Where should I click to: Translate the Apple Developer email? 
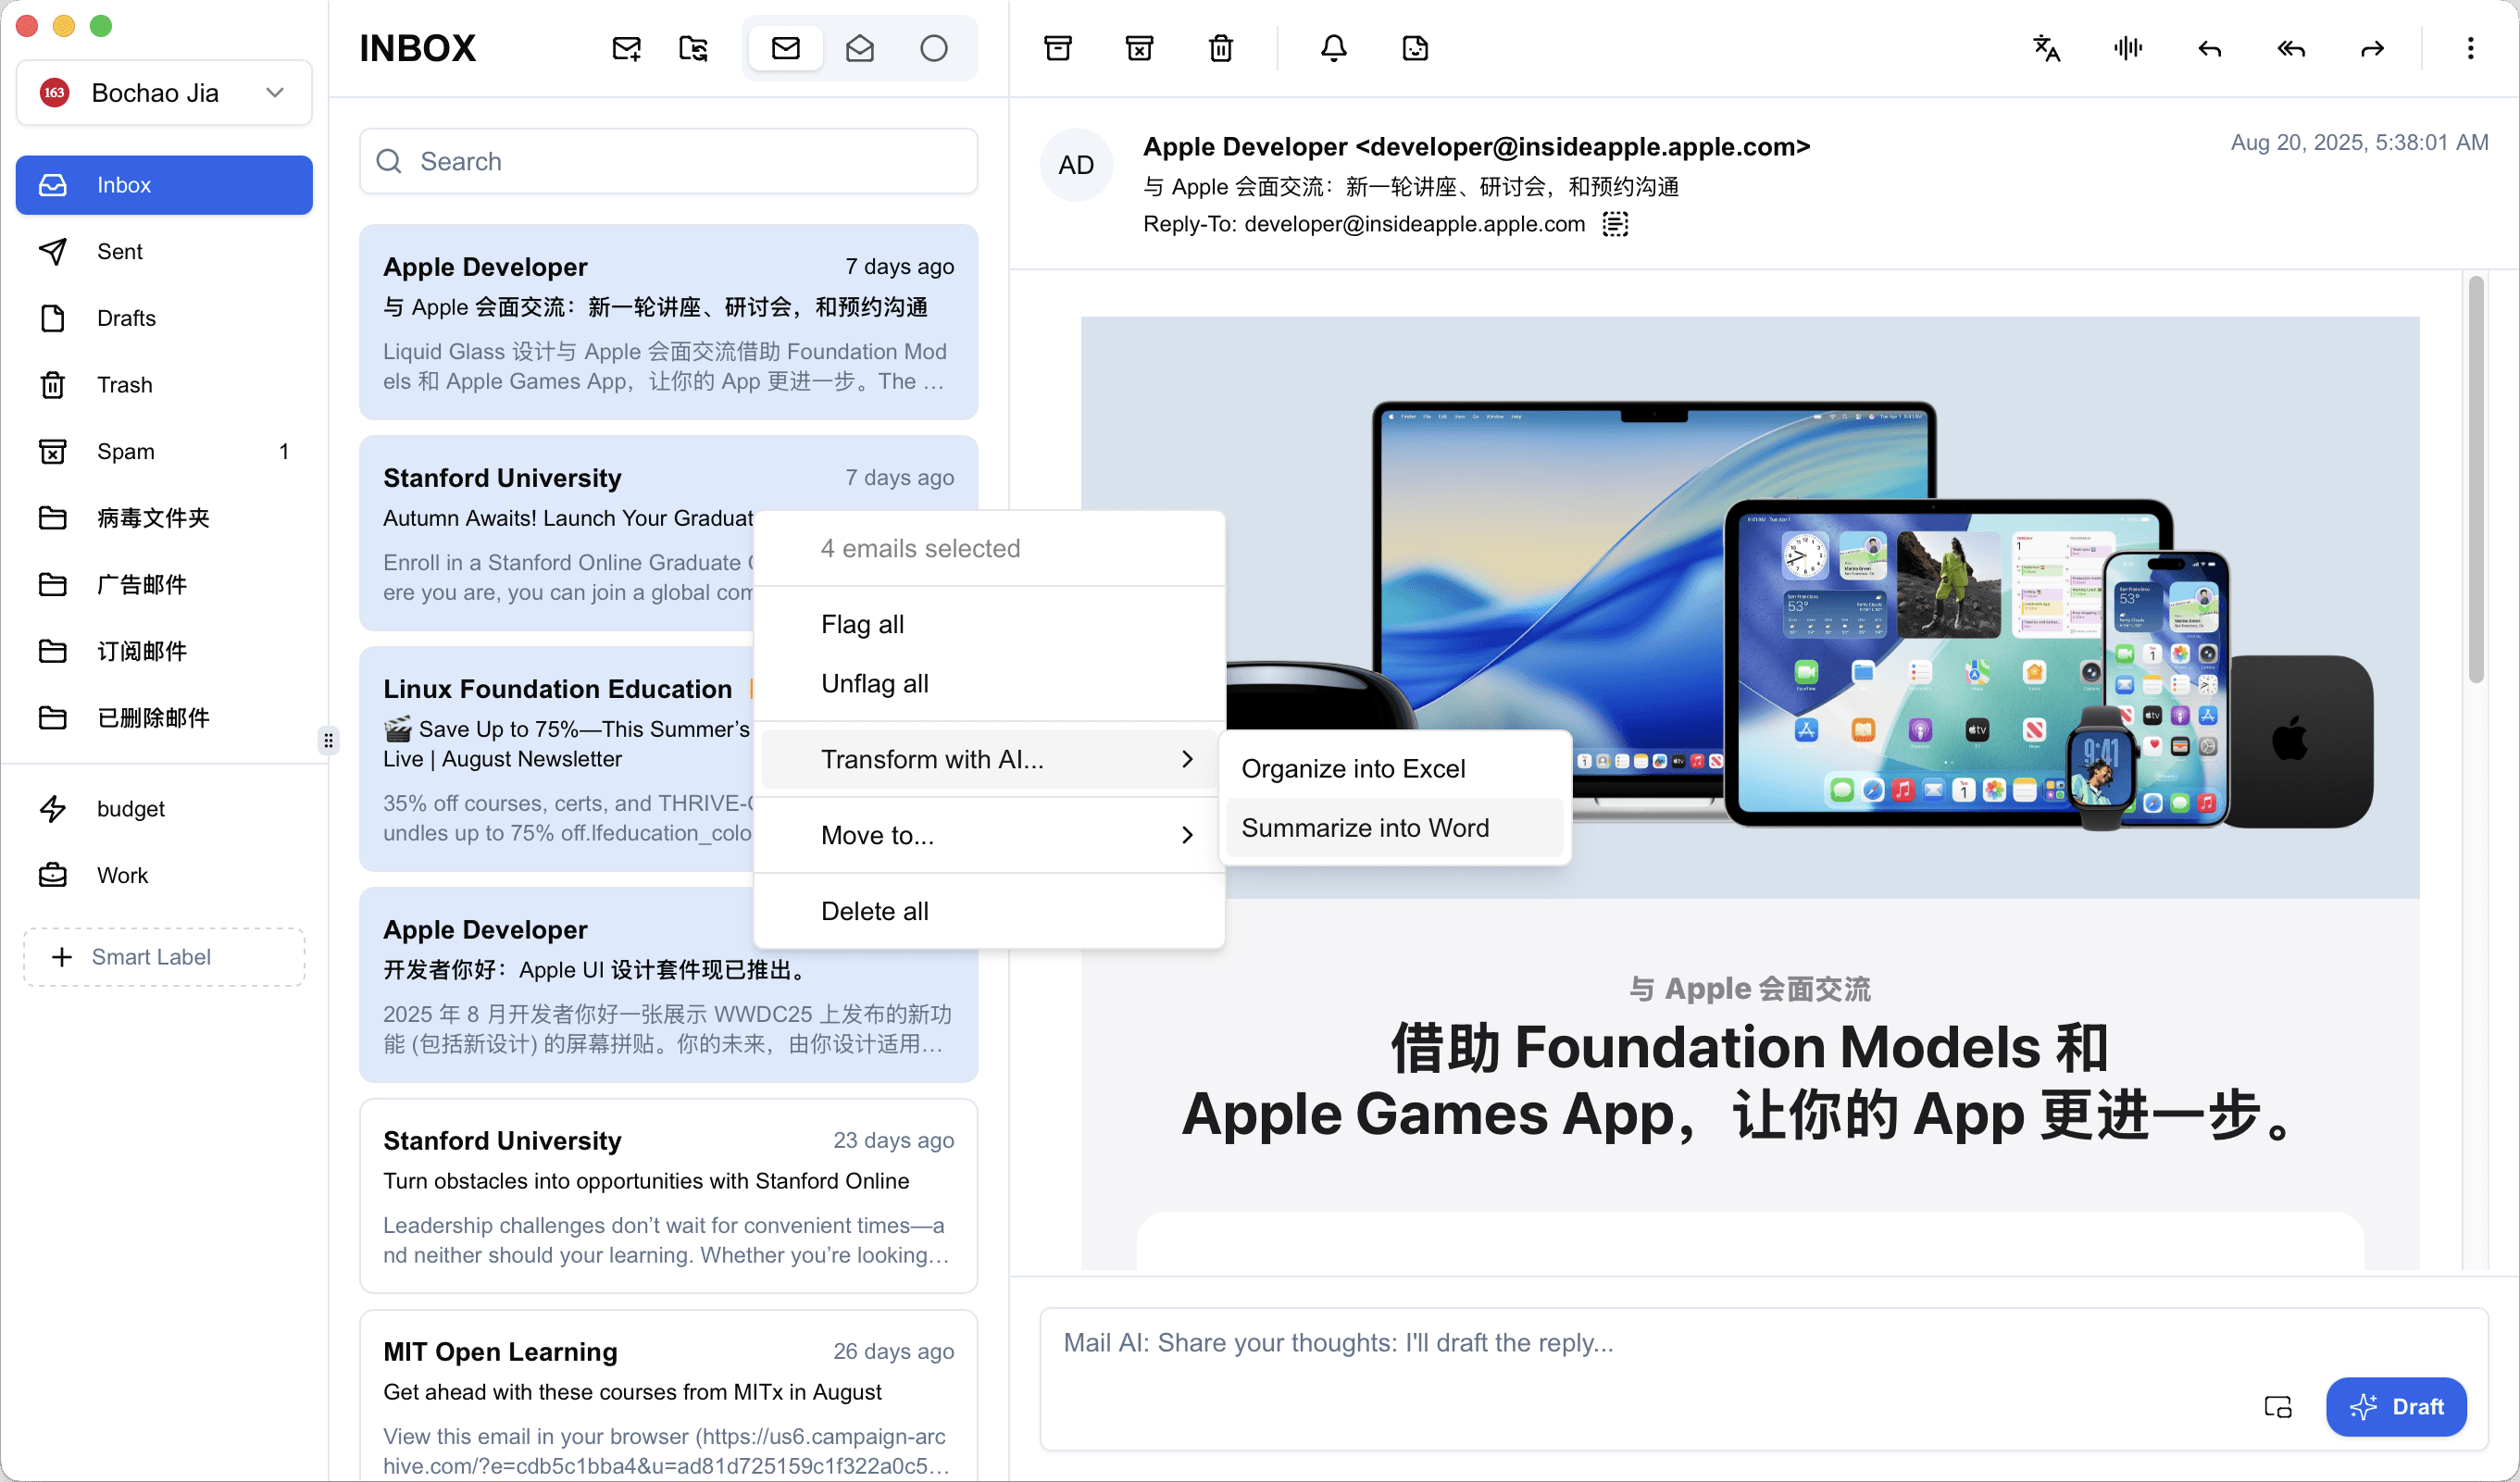point(2046,47)
